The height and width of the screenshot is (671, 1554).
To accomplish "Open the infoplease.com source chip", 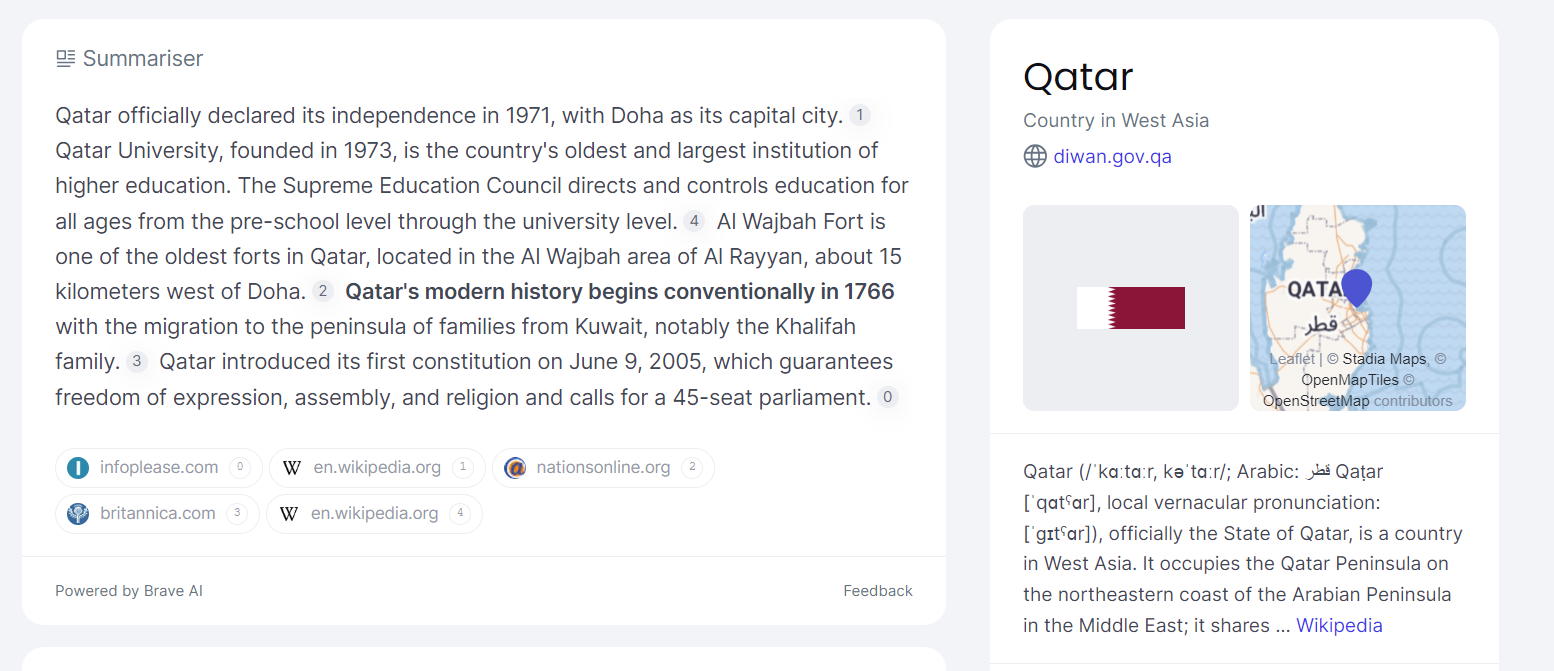I will pyautogui.click(x=159, y=467).
